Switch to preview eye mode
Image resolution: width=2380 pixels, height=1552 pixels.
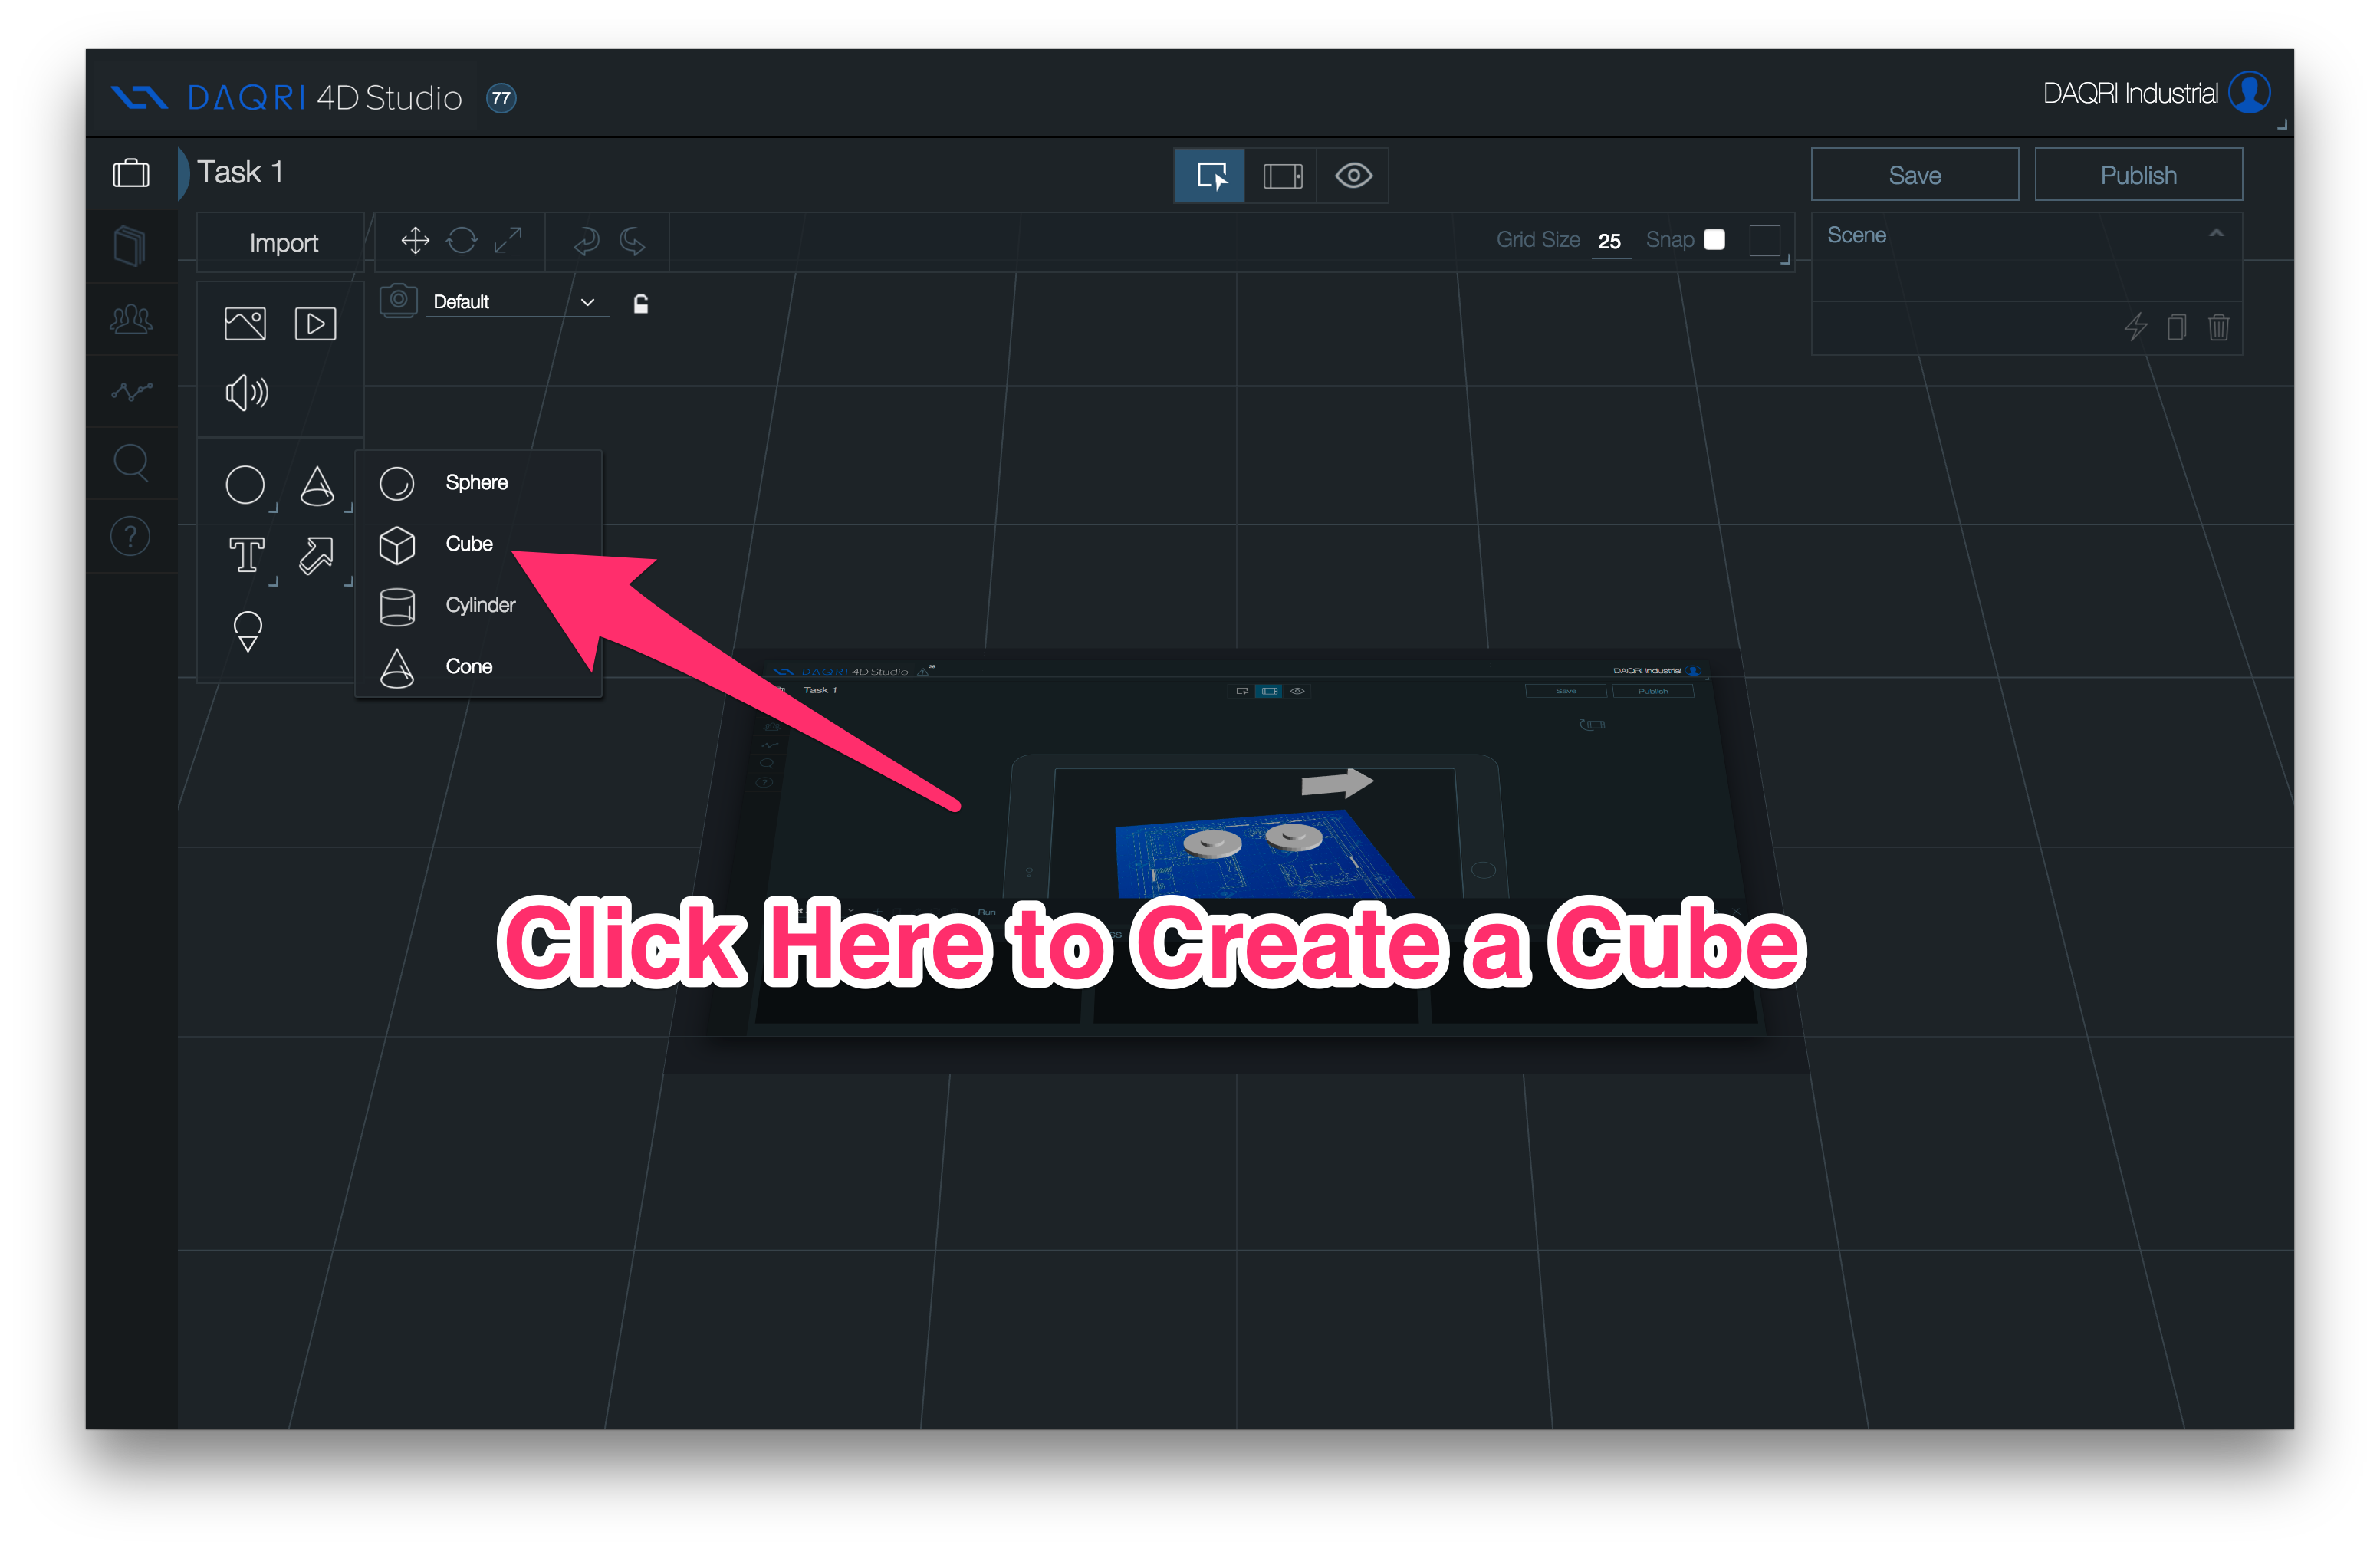pyautogui.click(x=1353, y=176)
